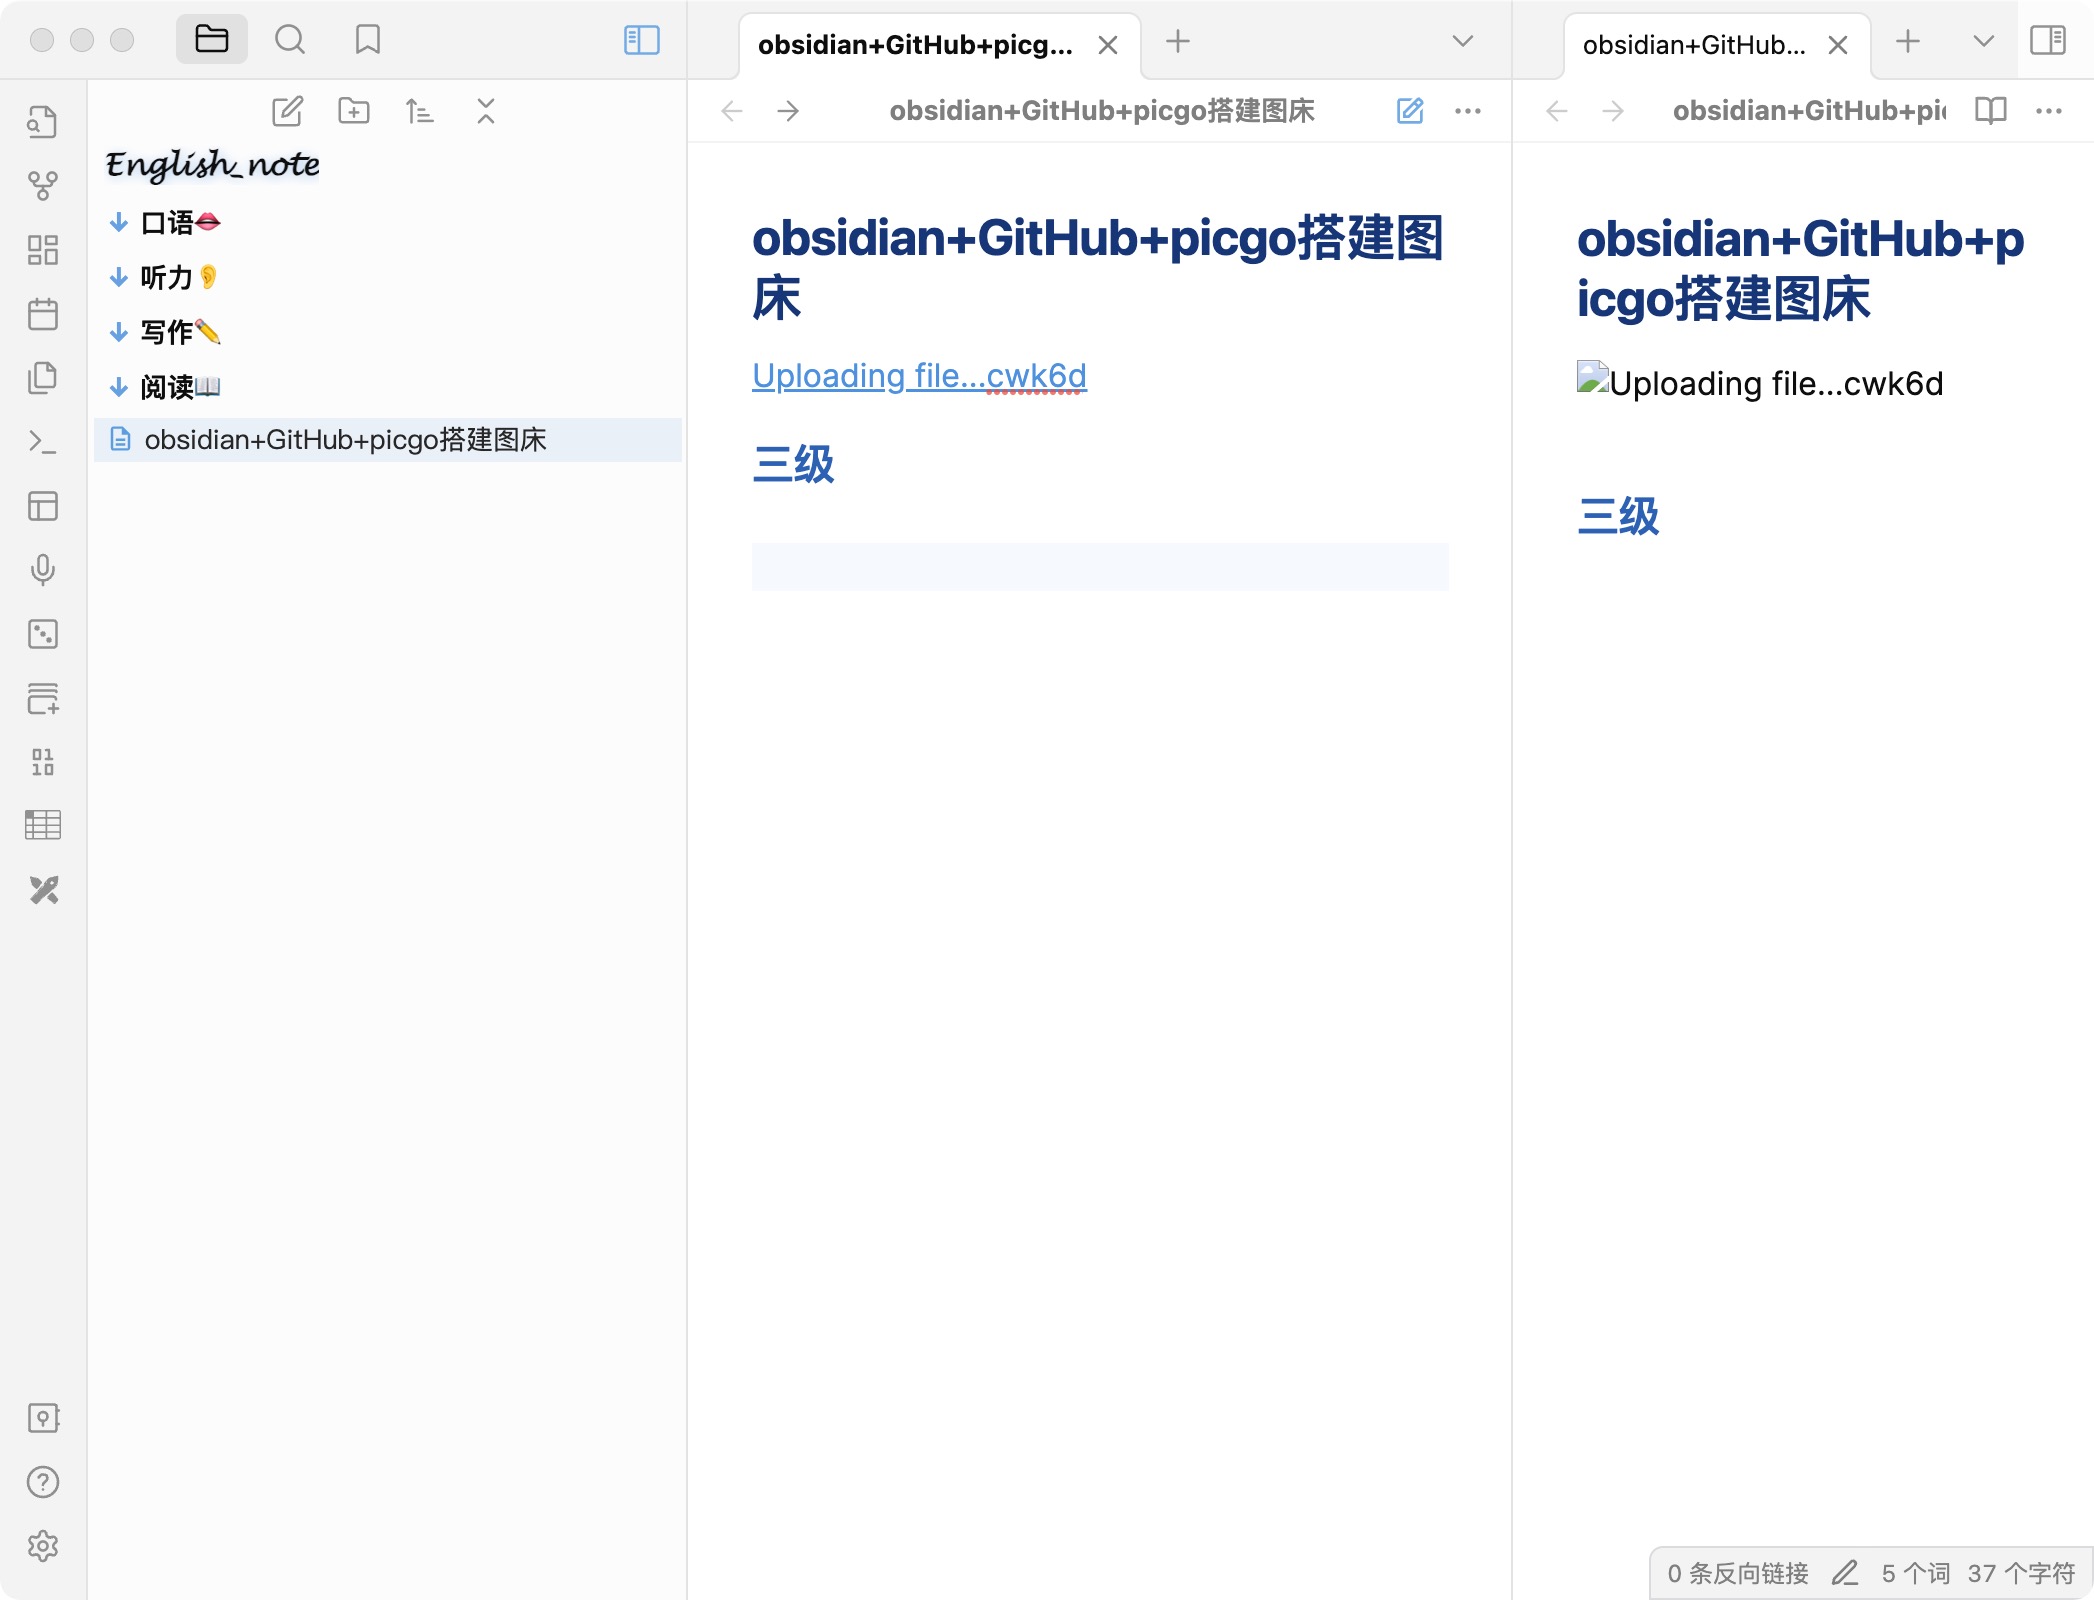This screenshot has width=2094, height=1600.
Task: Open new tab in right pane
Action: pyautogui.click(x=1907, y=41)
